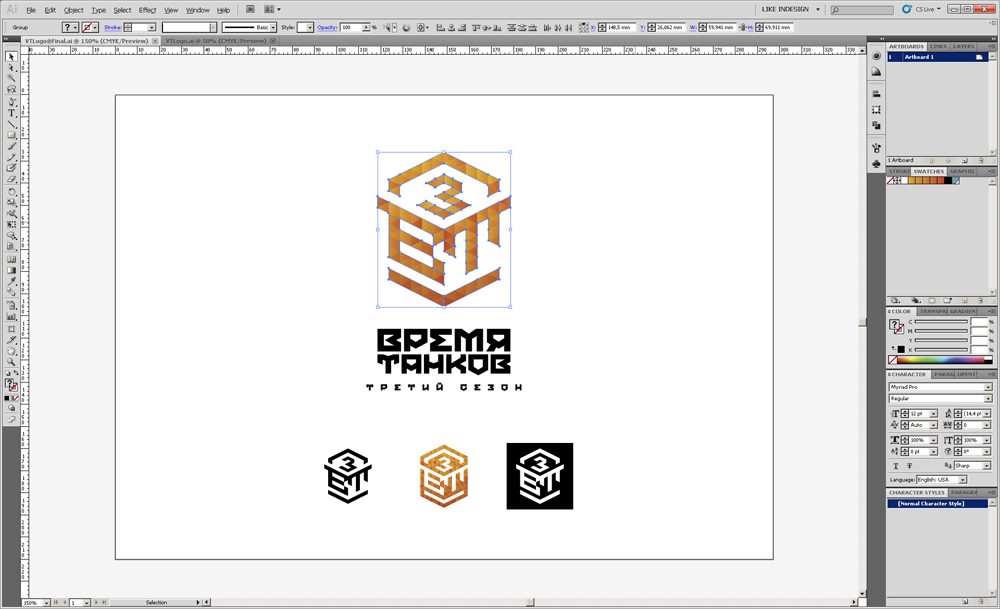
Task: Click the X: coordinate link
Action: point(593,27)
